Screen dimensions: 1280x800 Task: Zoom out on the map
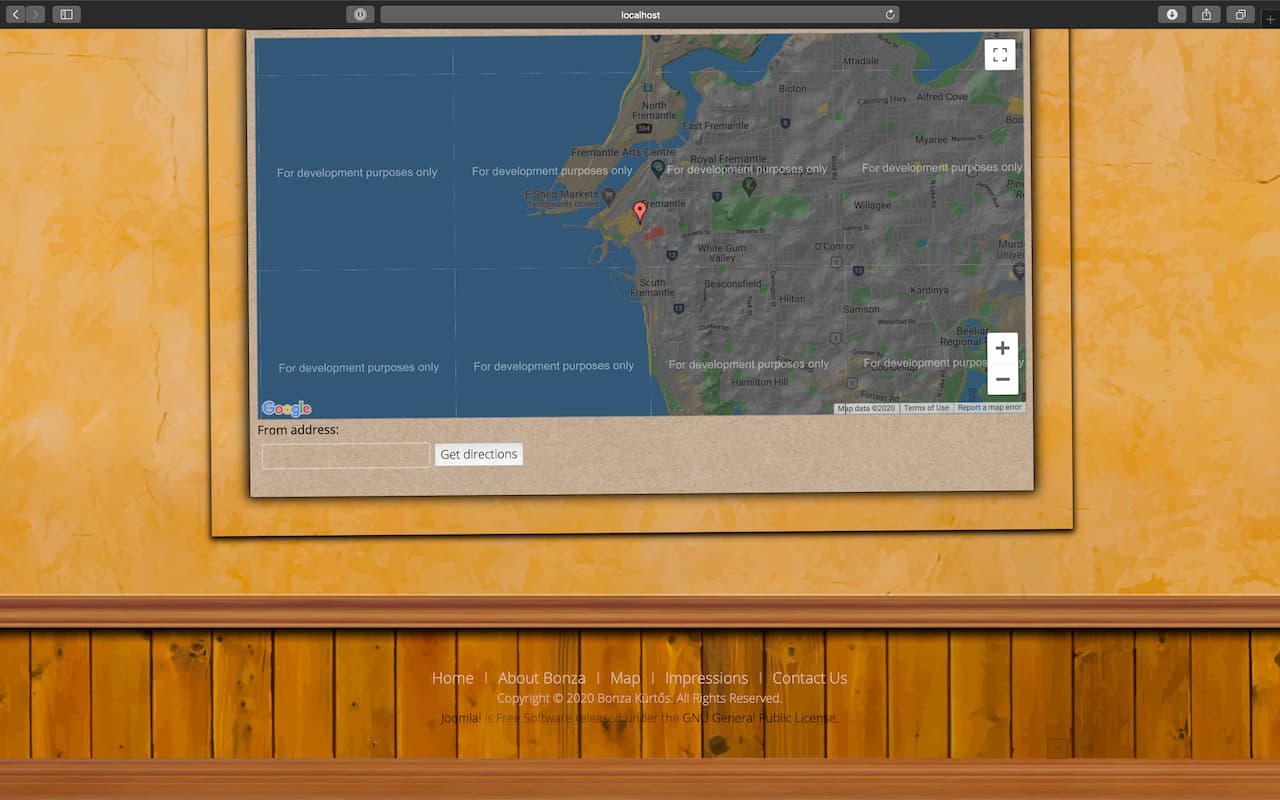(x=1002, y=379)
